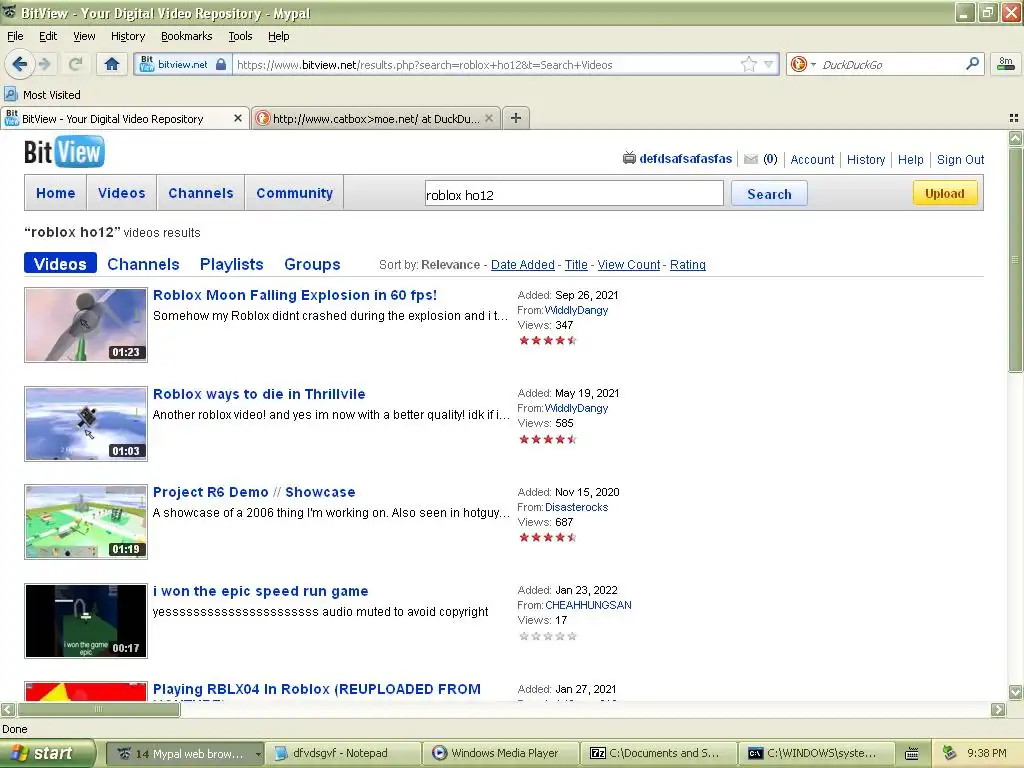Select the Groups results filter
This screenshot has height=768, width=1024.
pos(312,264)
